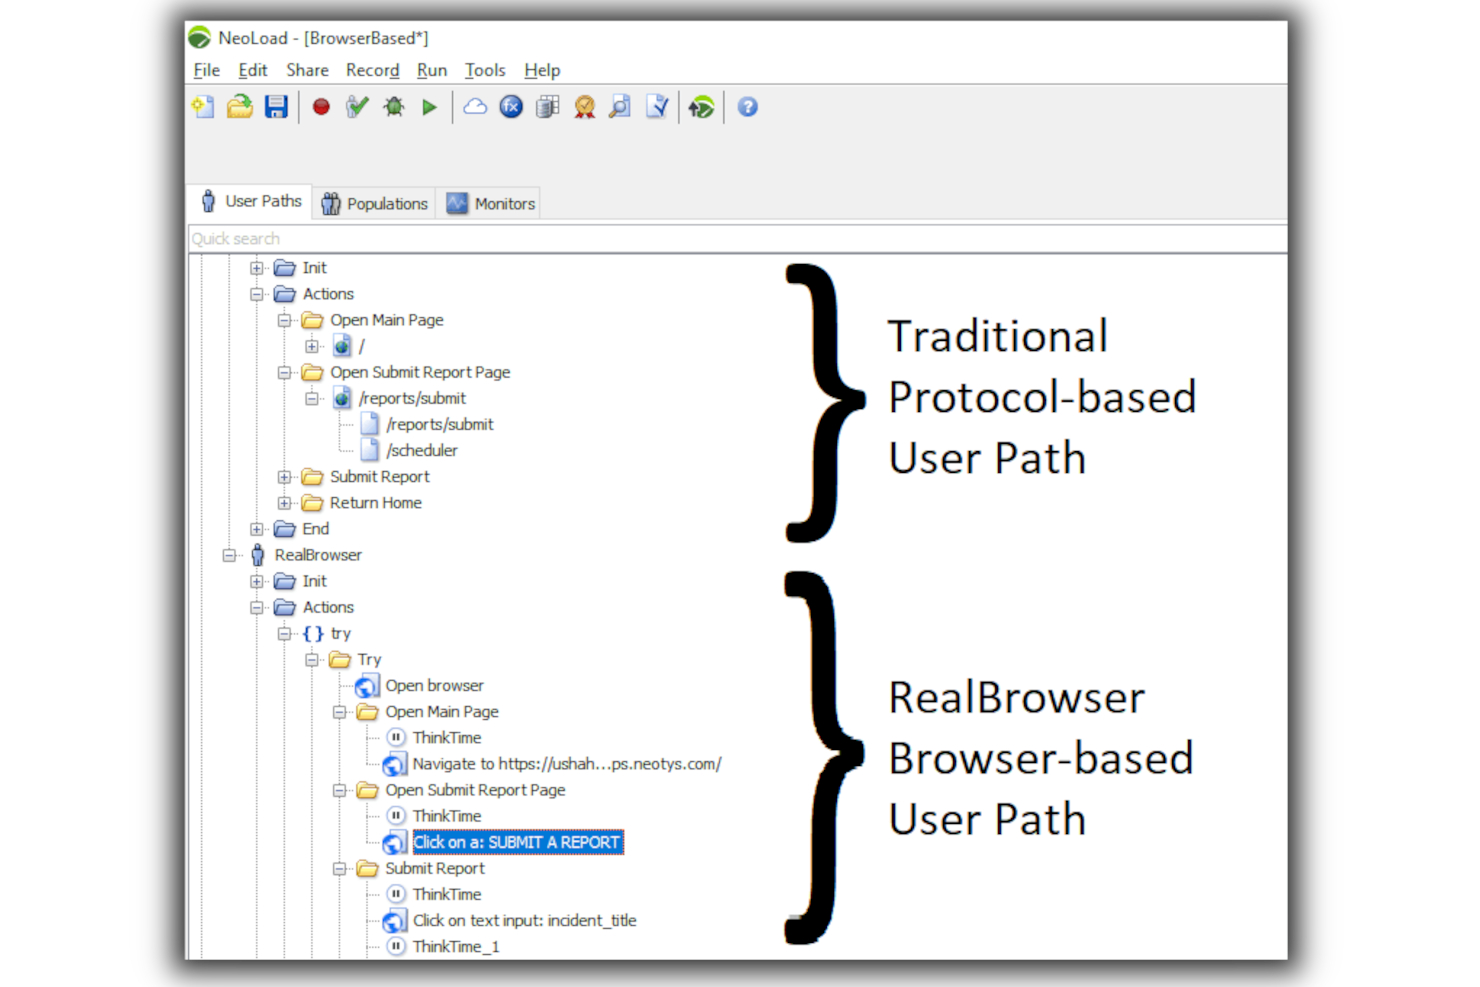Start recording a new user path
The width and height of the screenshot is (1480, 987).
(x=320, y=106)
